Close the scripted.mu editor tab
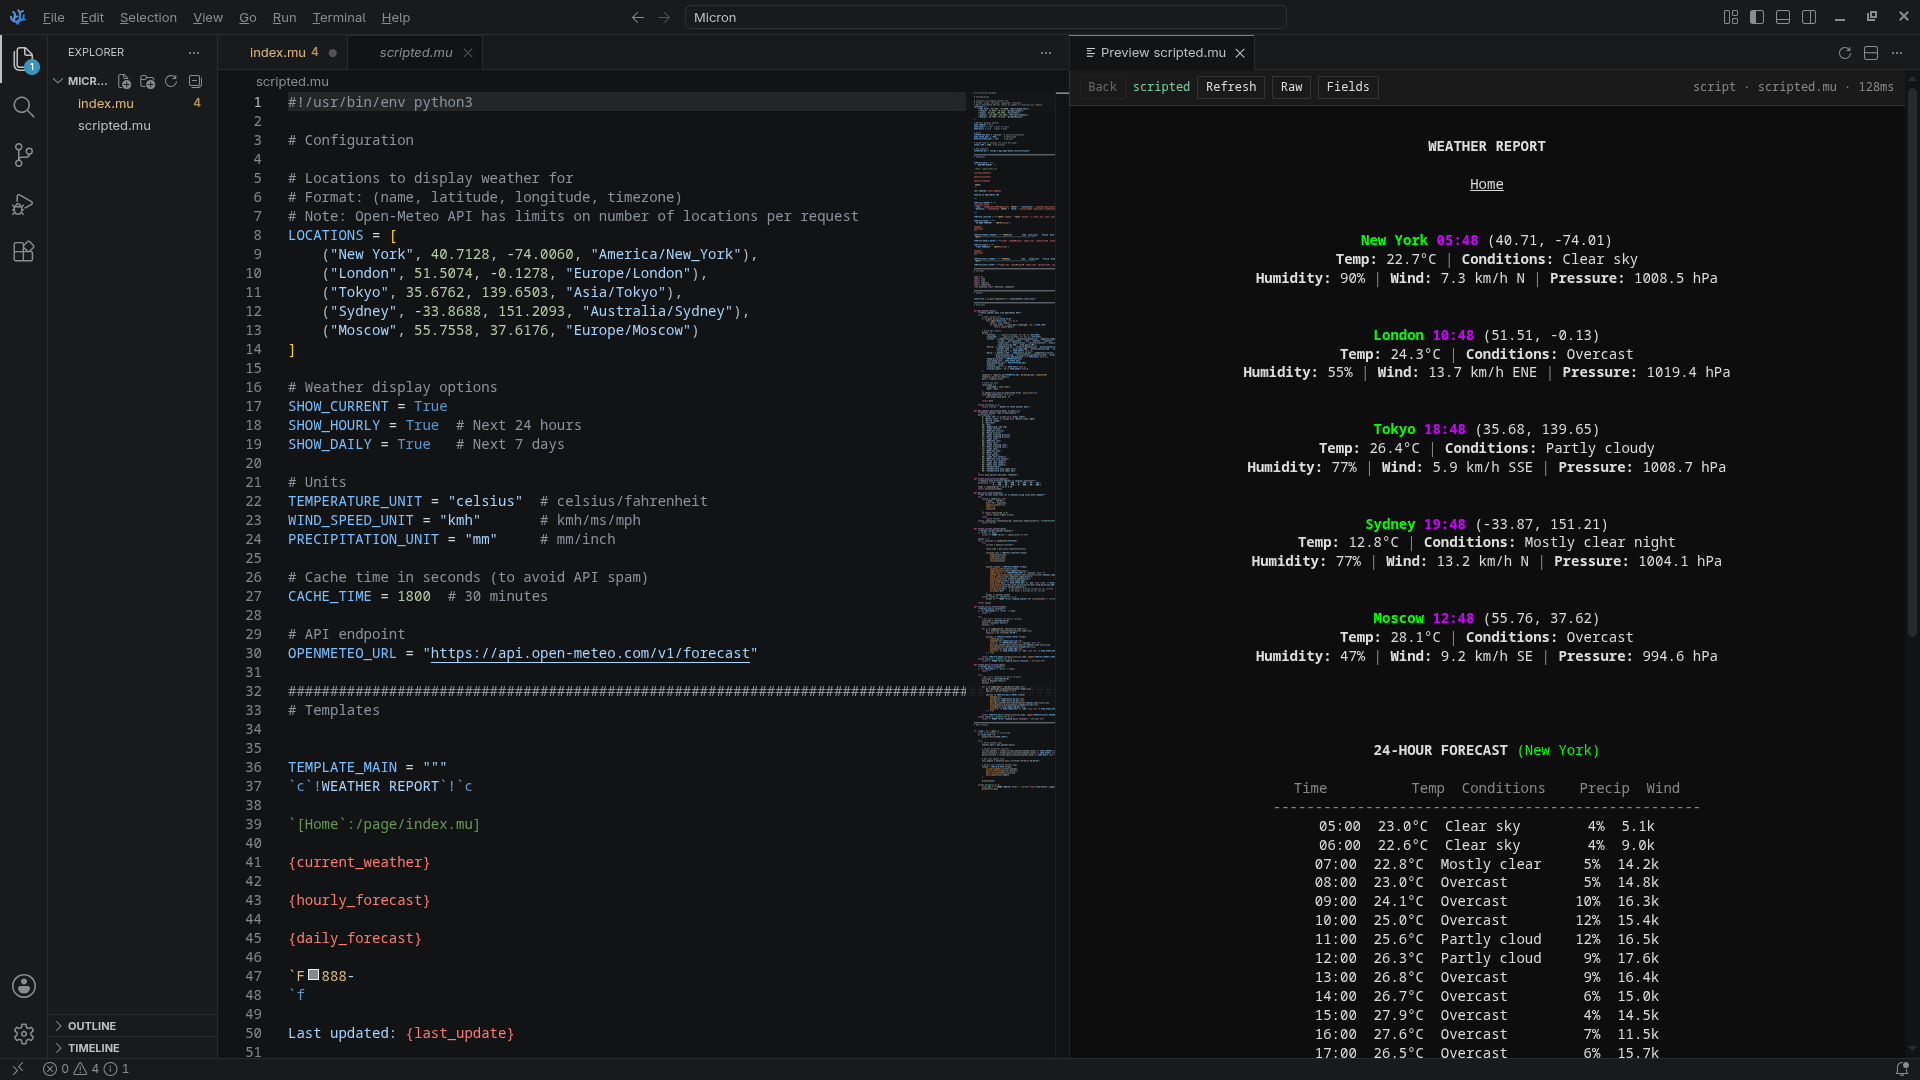 pos(468,53)
